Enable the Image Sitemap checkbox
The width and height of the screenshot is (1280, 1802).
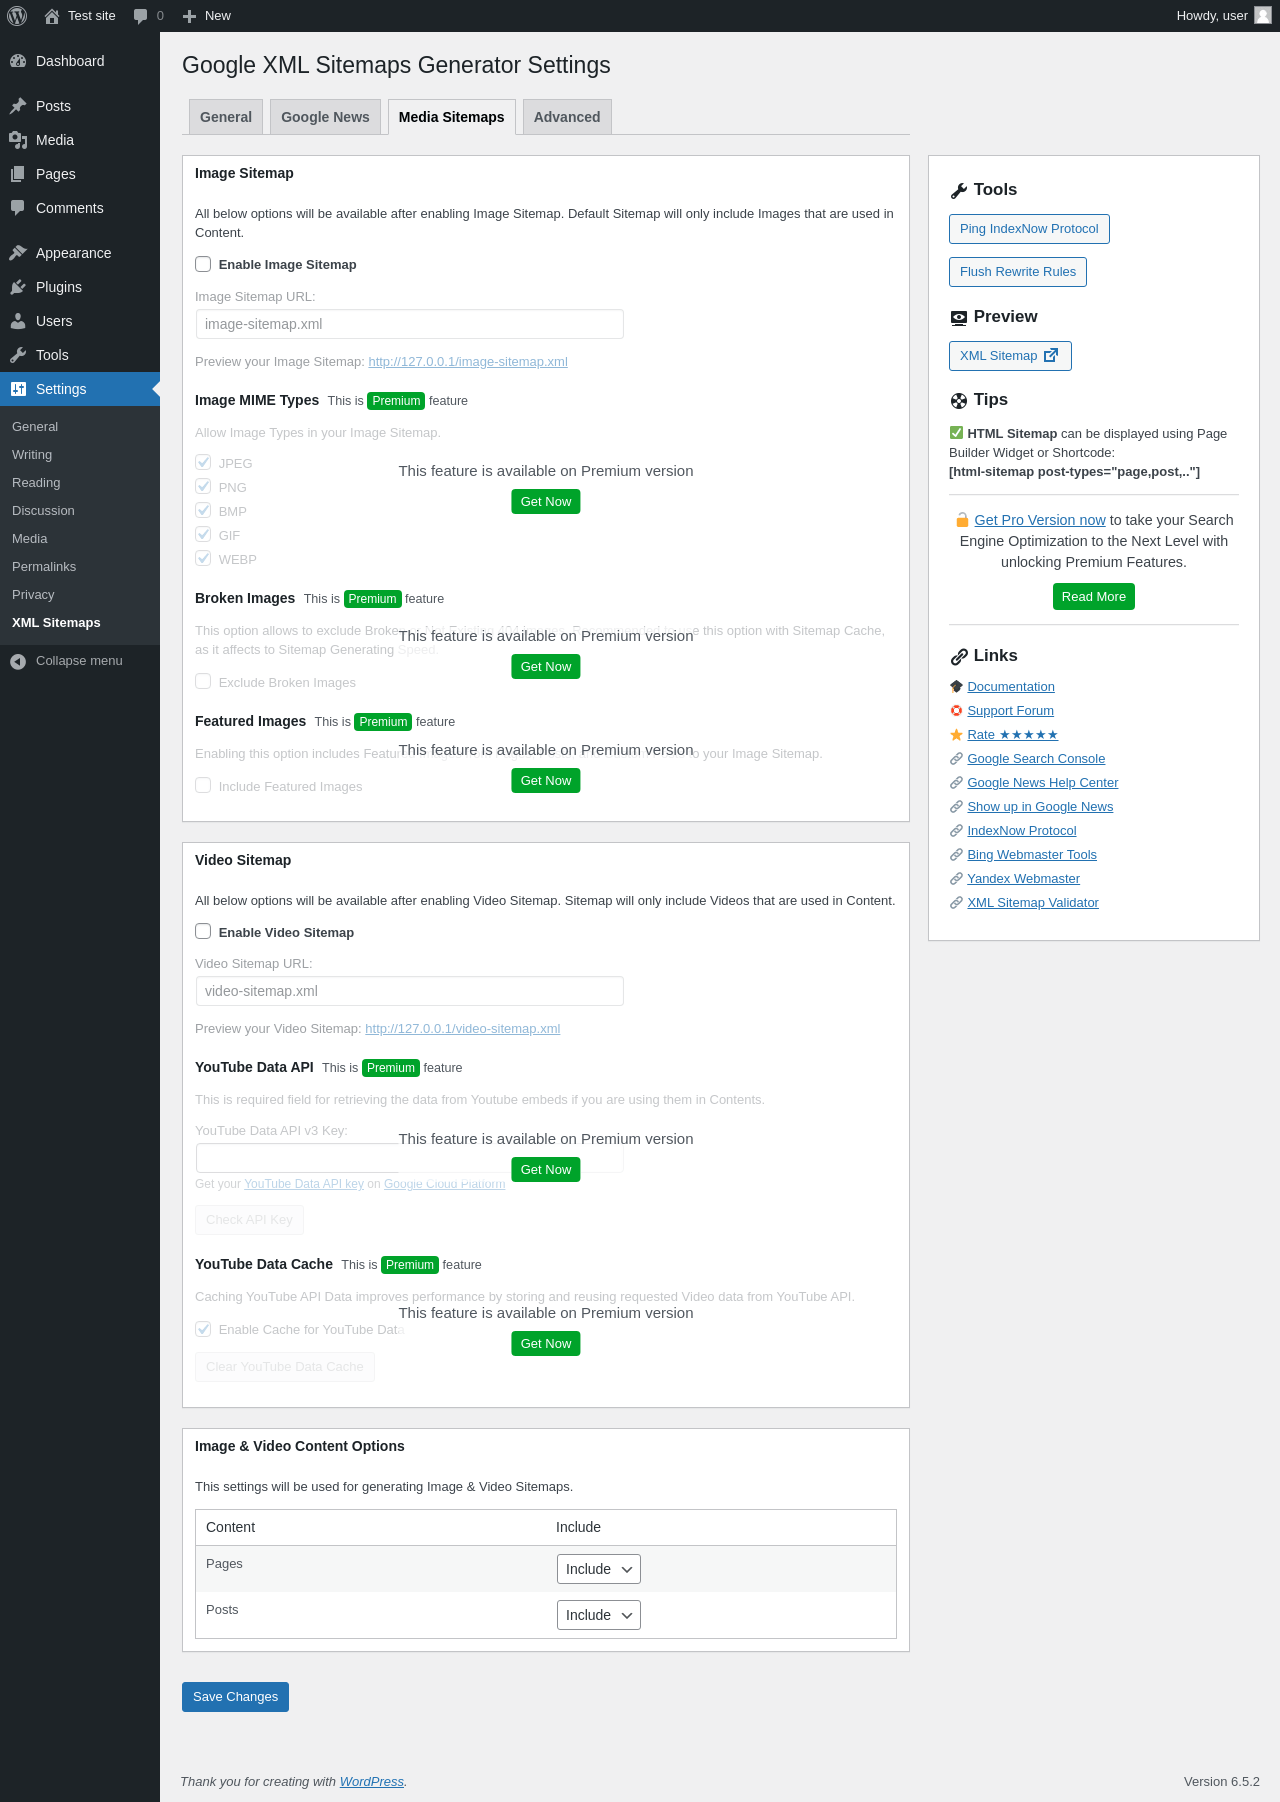[203, 264]
